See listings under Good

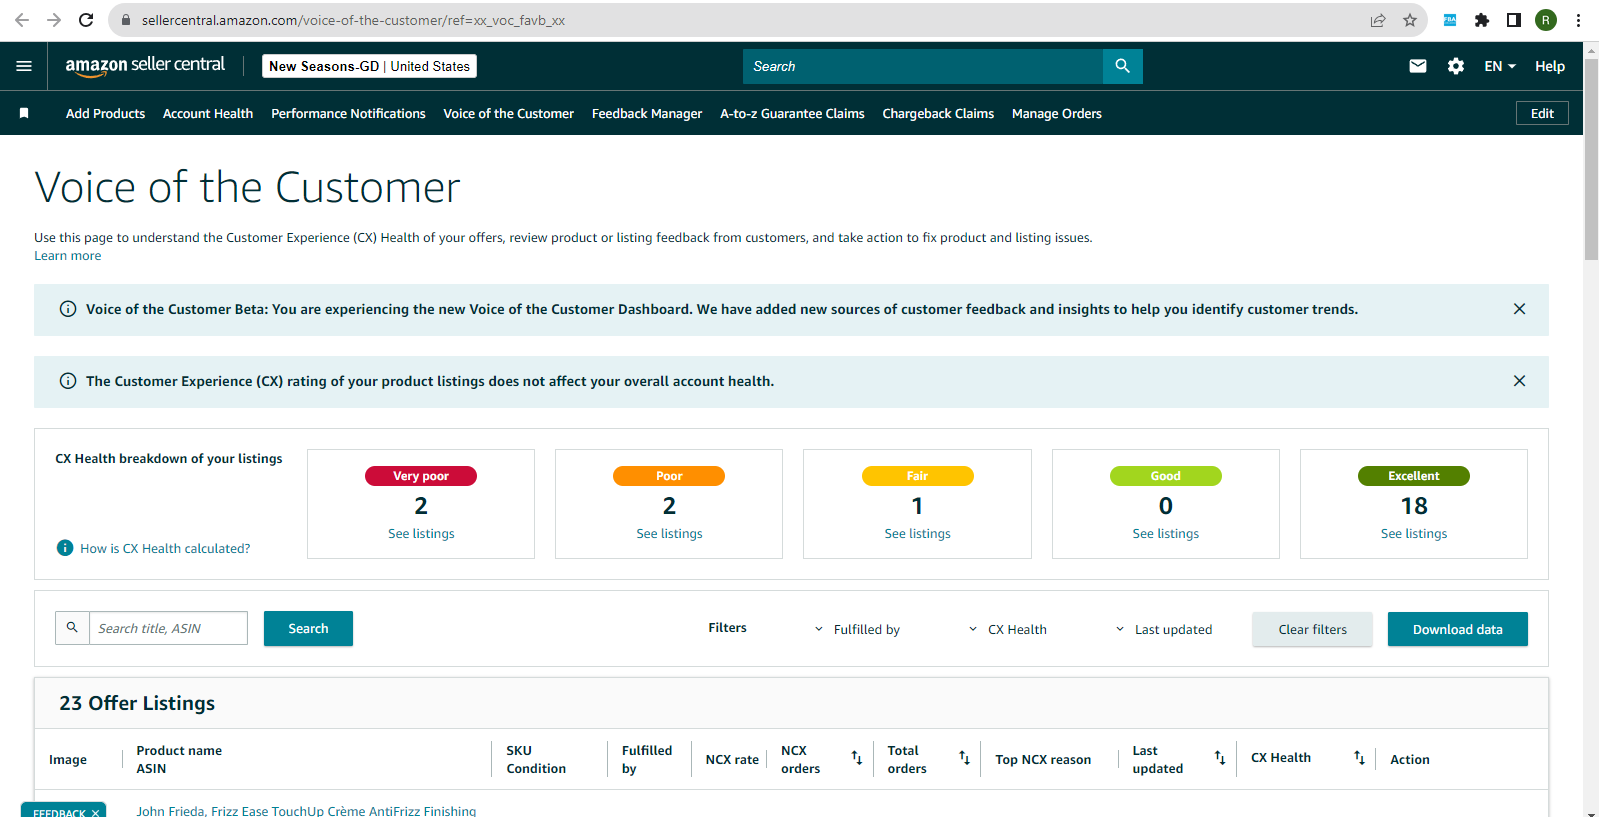coord(1165,534)
